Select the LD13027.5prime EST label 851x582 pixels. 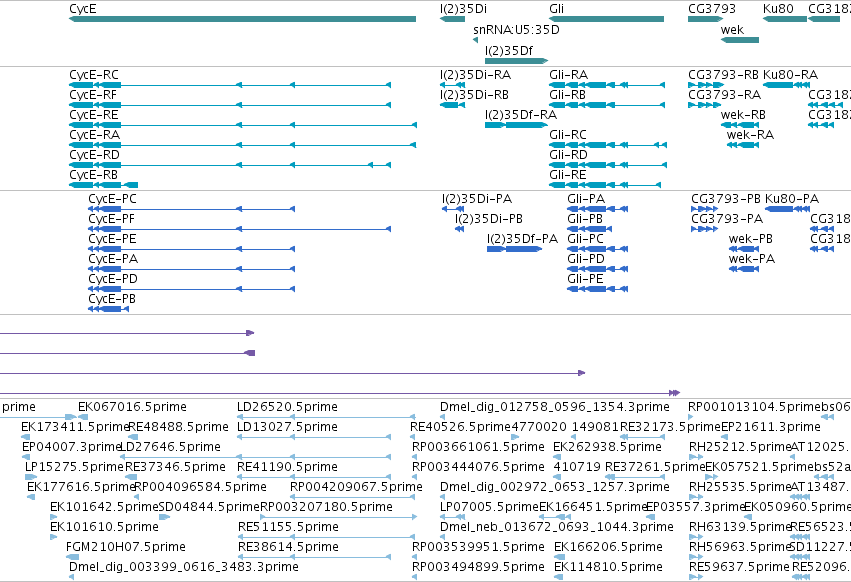288,427
